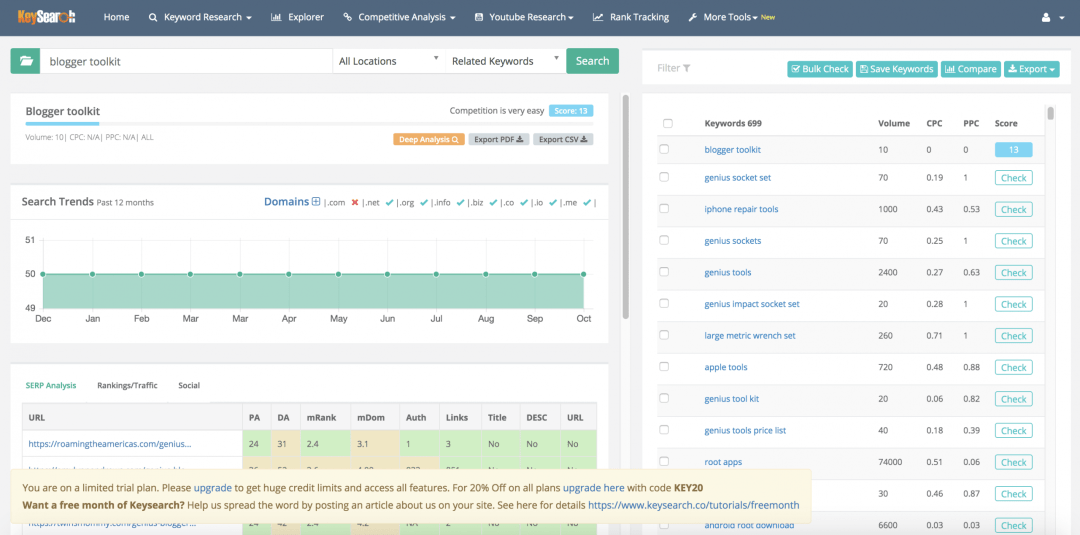Open the Export dropdown button
This screenshot has width=1080, height=535.
point(1032,69)
